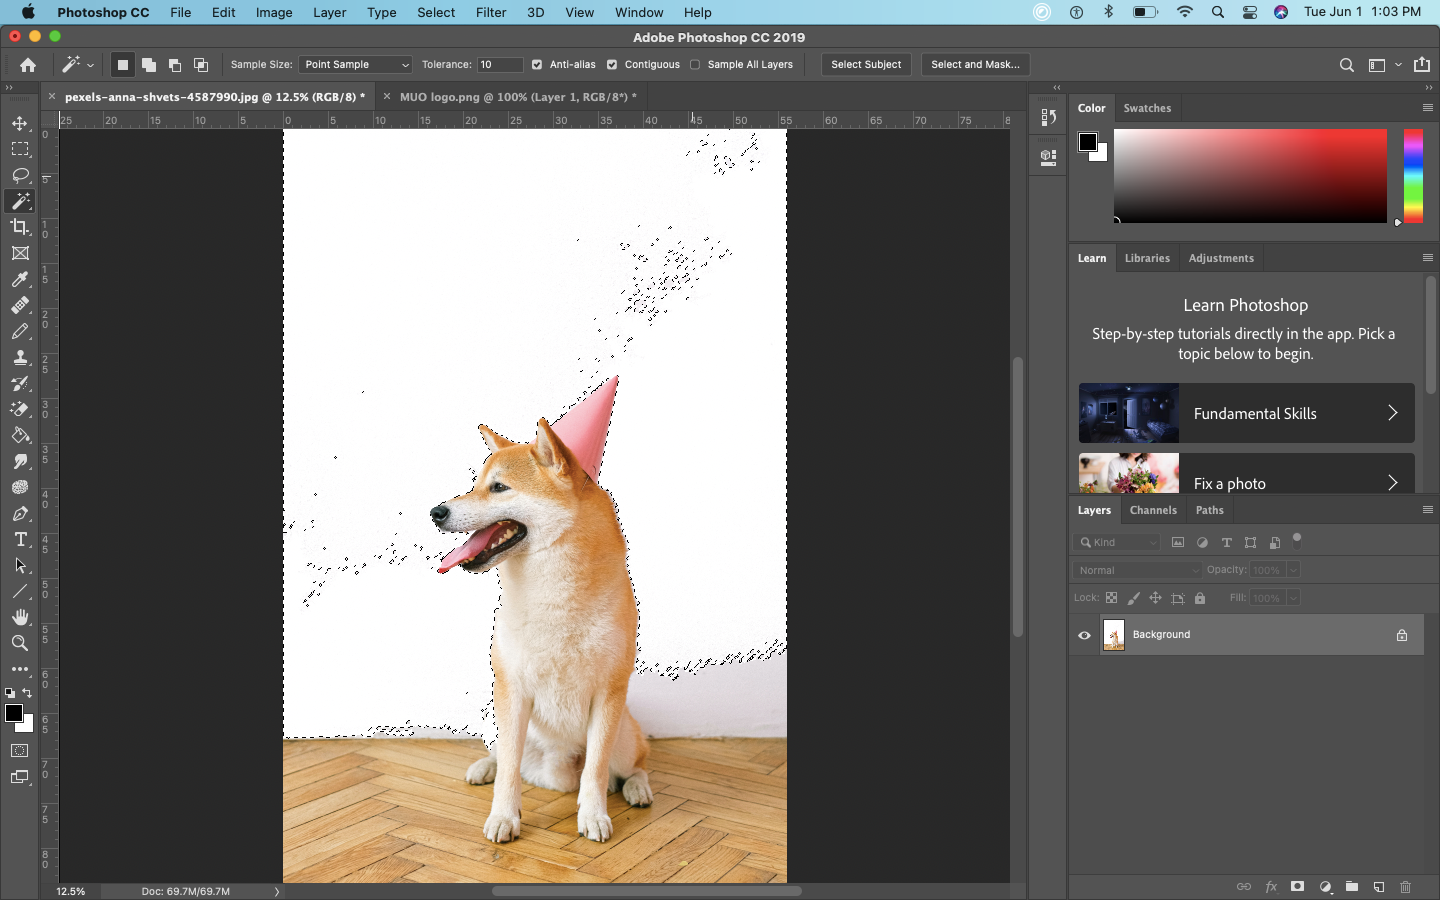Screen dimensions: 1440x900
Task: Click the Tolerance input field
Action: (x=500, y=64)
